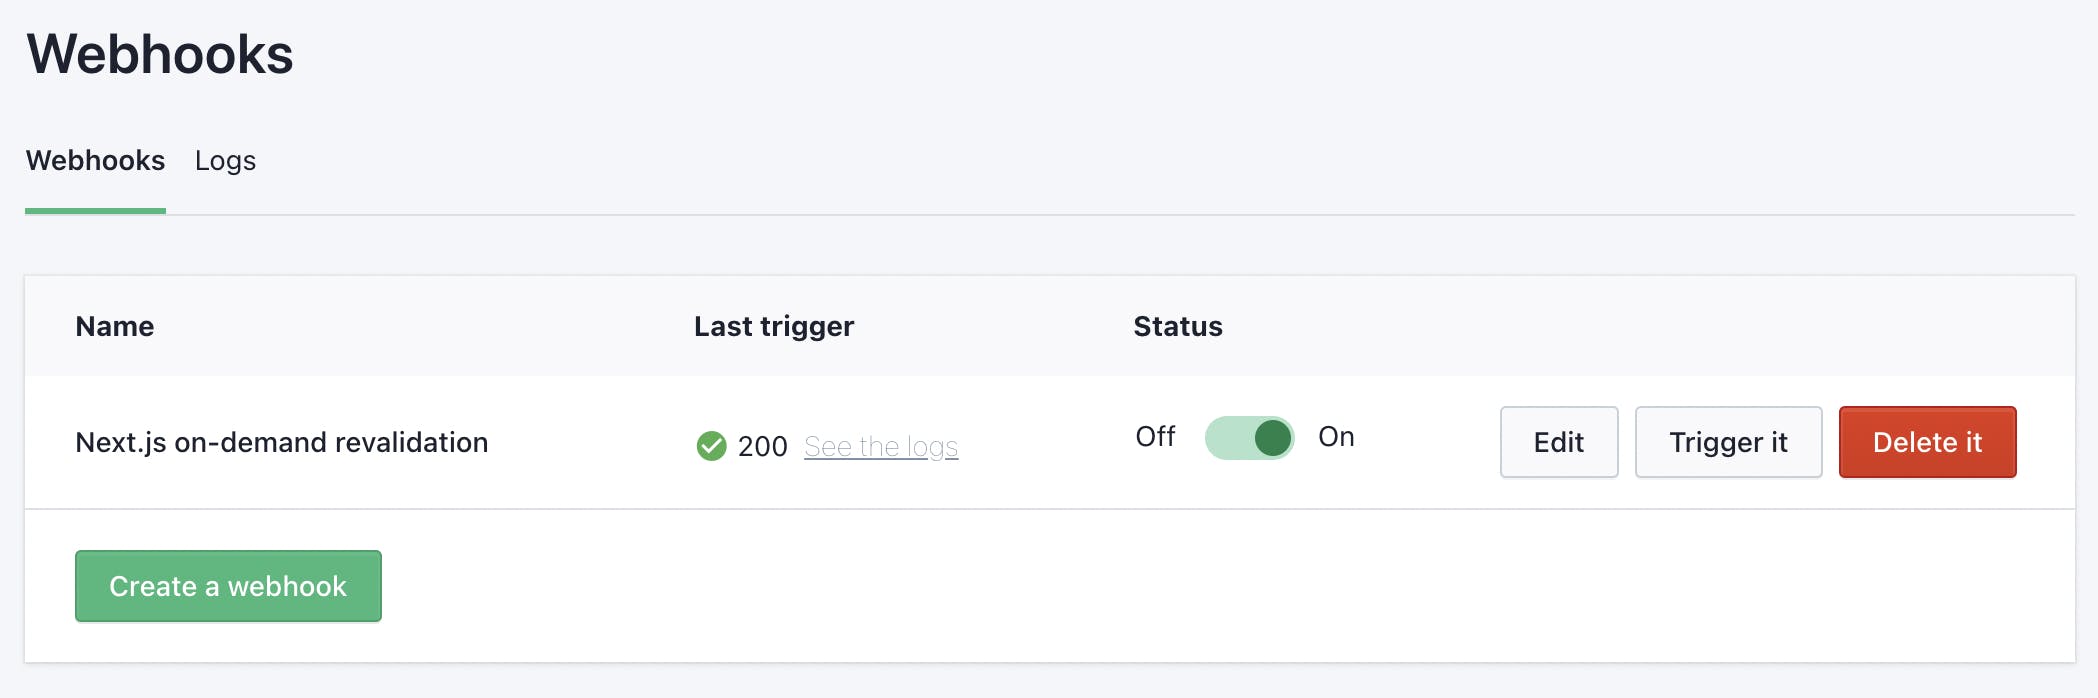Click the Last trigger column header
2098x698 pixels.
(773, 327)
